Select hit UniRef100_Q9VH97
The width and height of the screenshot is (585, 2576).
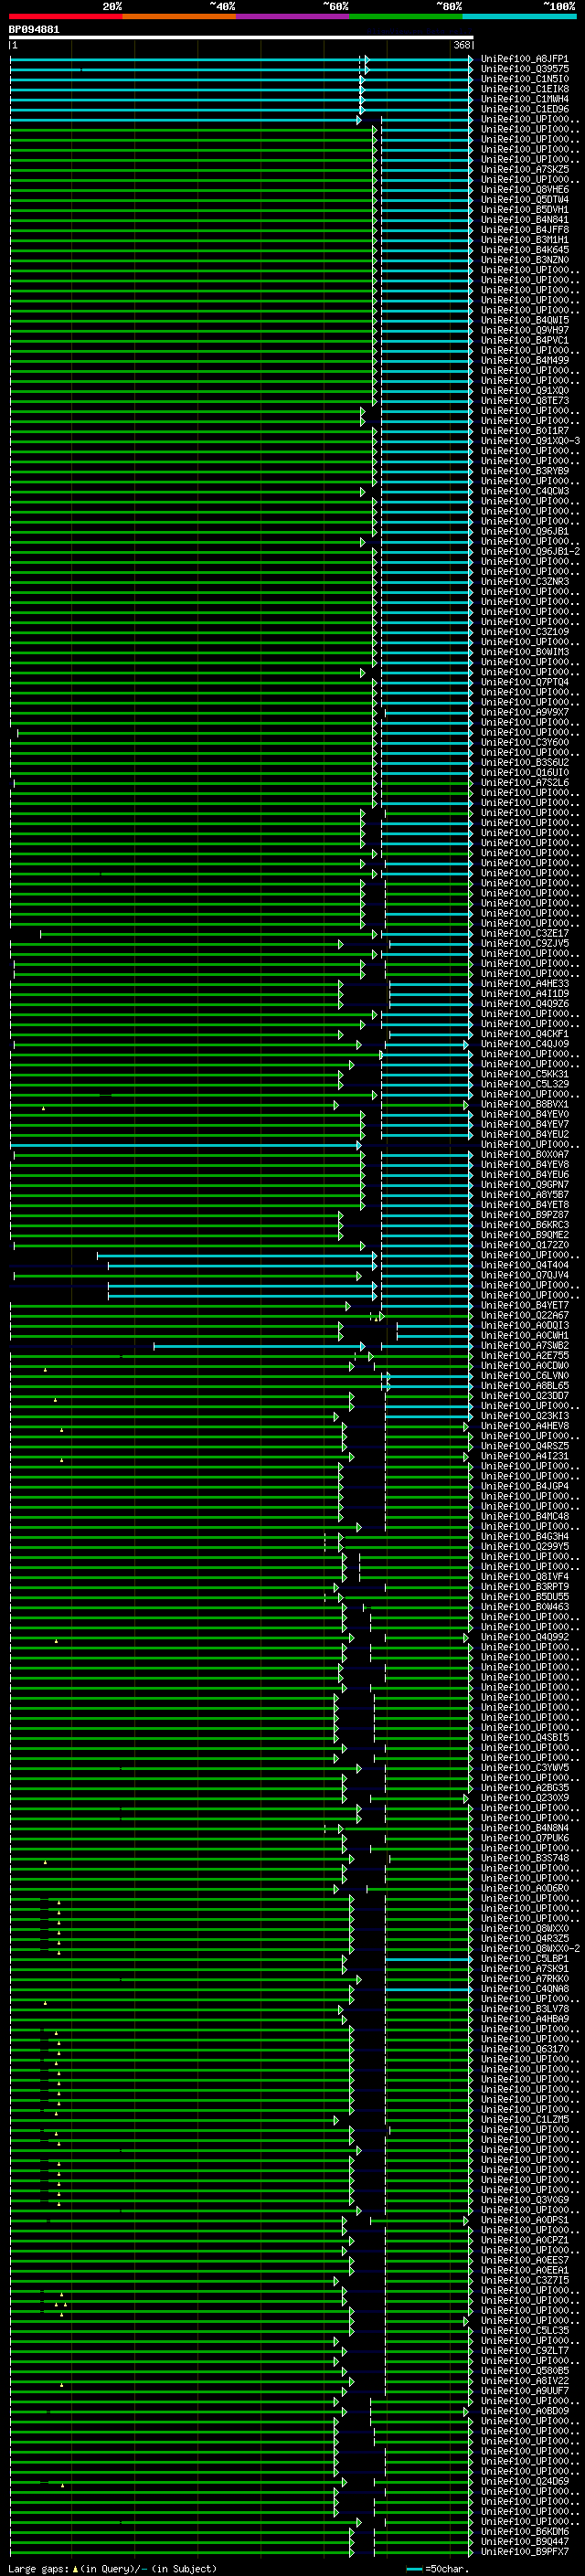pyautogui.click(x=525, y=330)
